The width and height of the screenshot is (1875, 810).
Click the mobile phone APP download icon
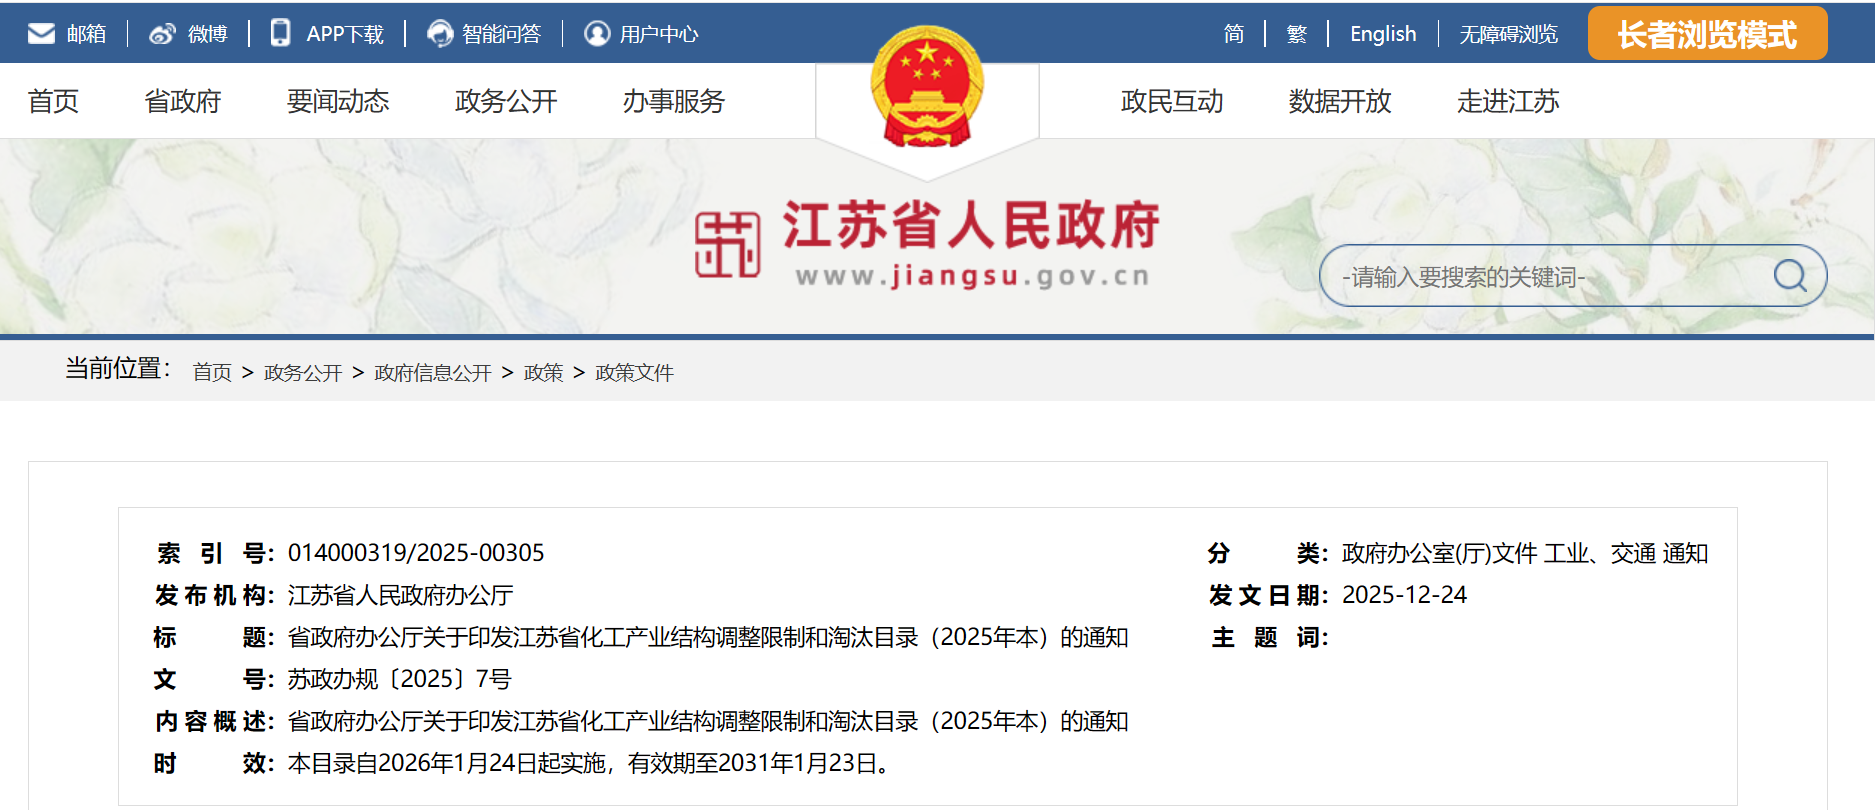tap(281, 33)
